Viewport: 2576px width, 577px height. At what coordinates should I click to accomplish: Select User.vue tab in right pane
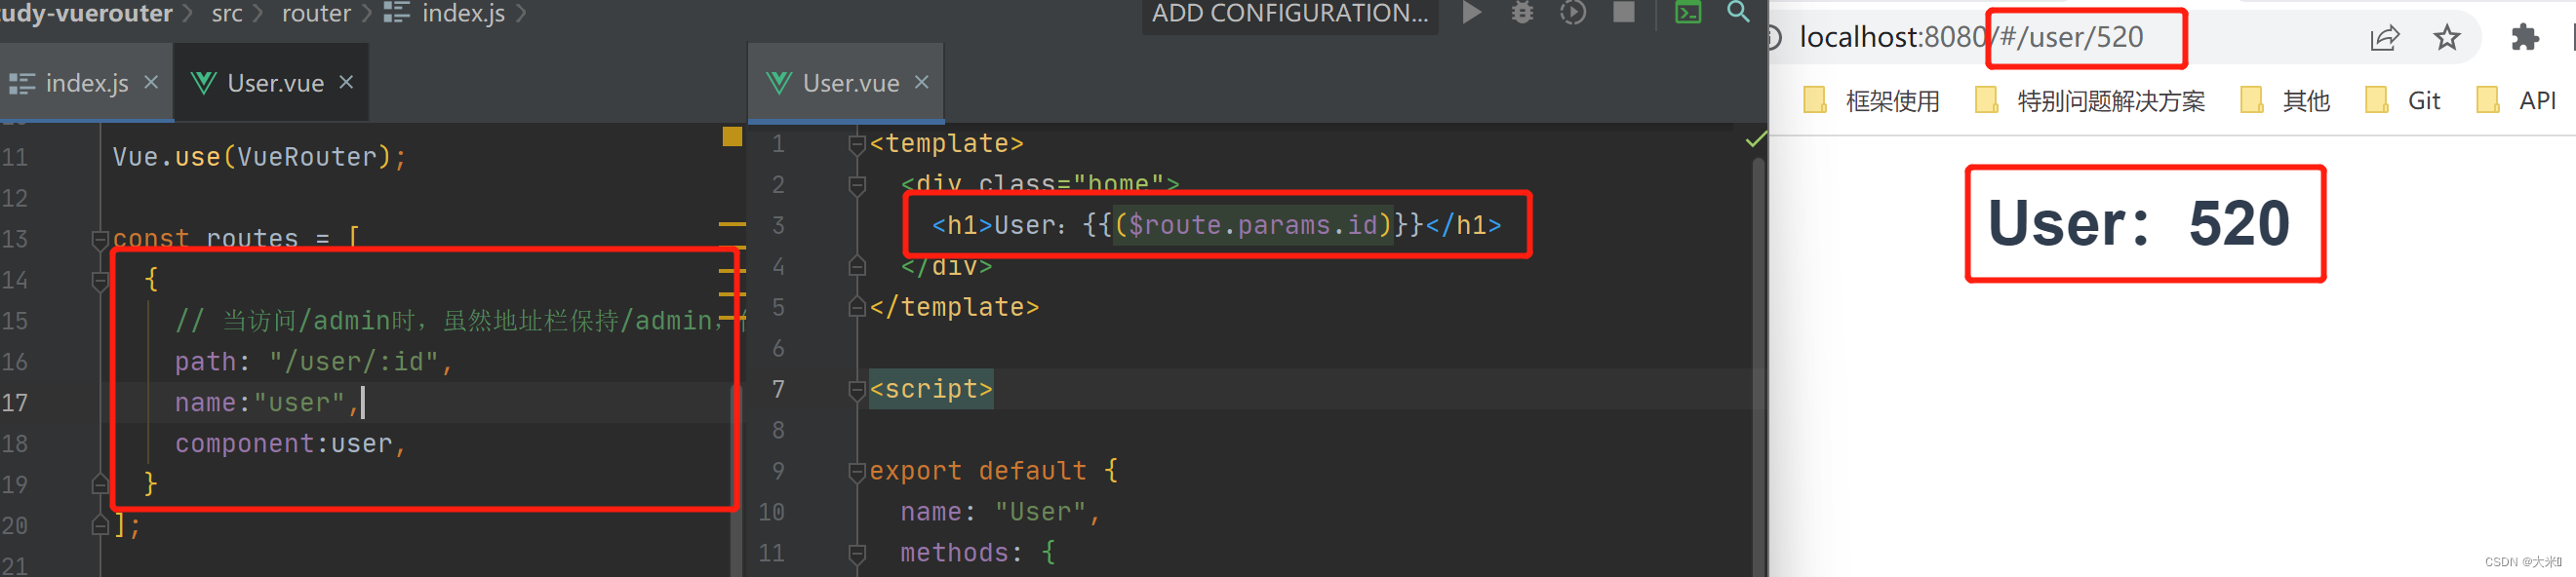pyautogui.click(x=846, y=83)
